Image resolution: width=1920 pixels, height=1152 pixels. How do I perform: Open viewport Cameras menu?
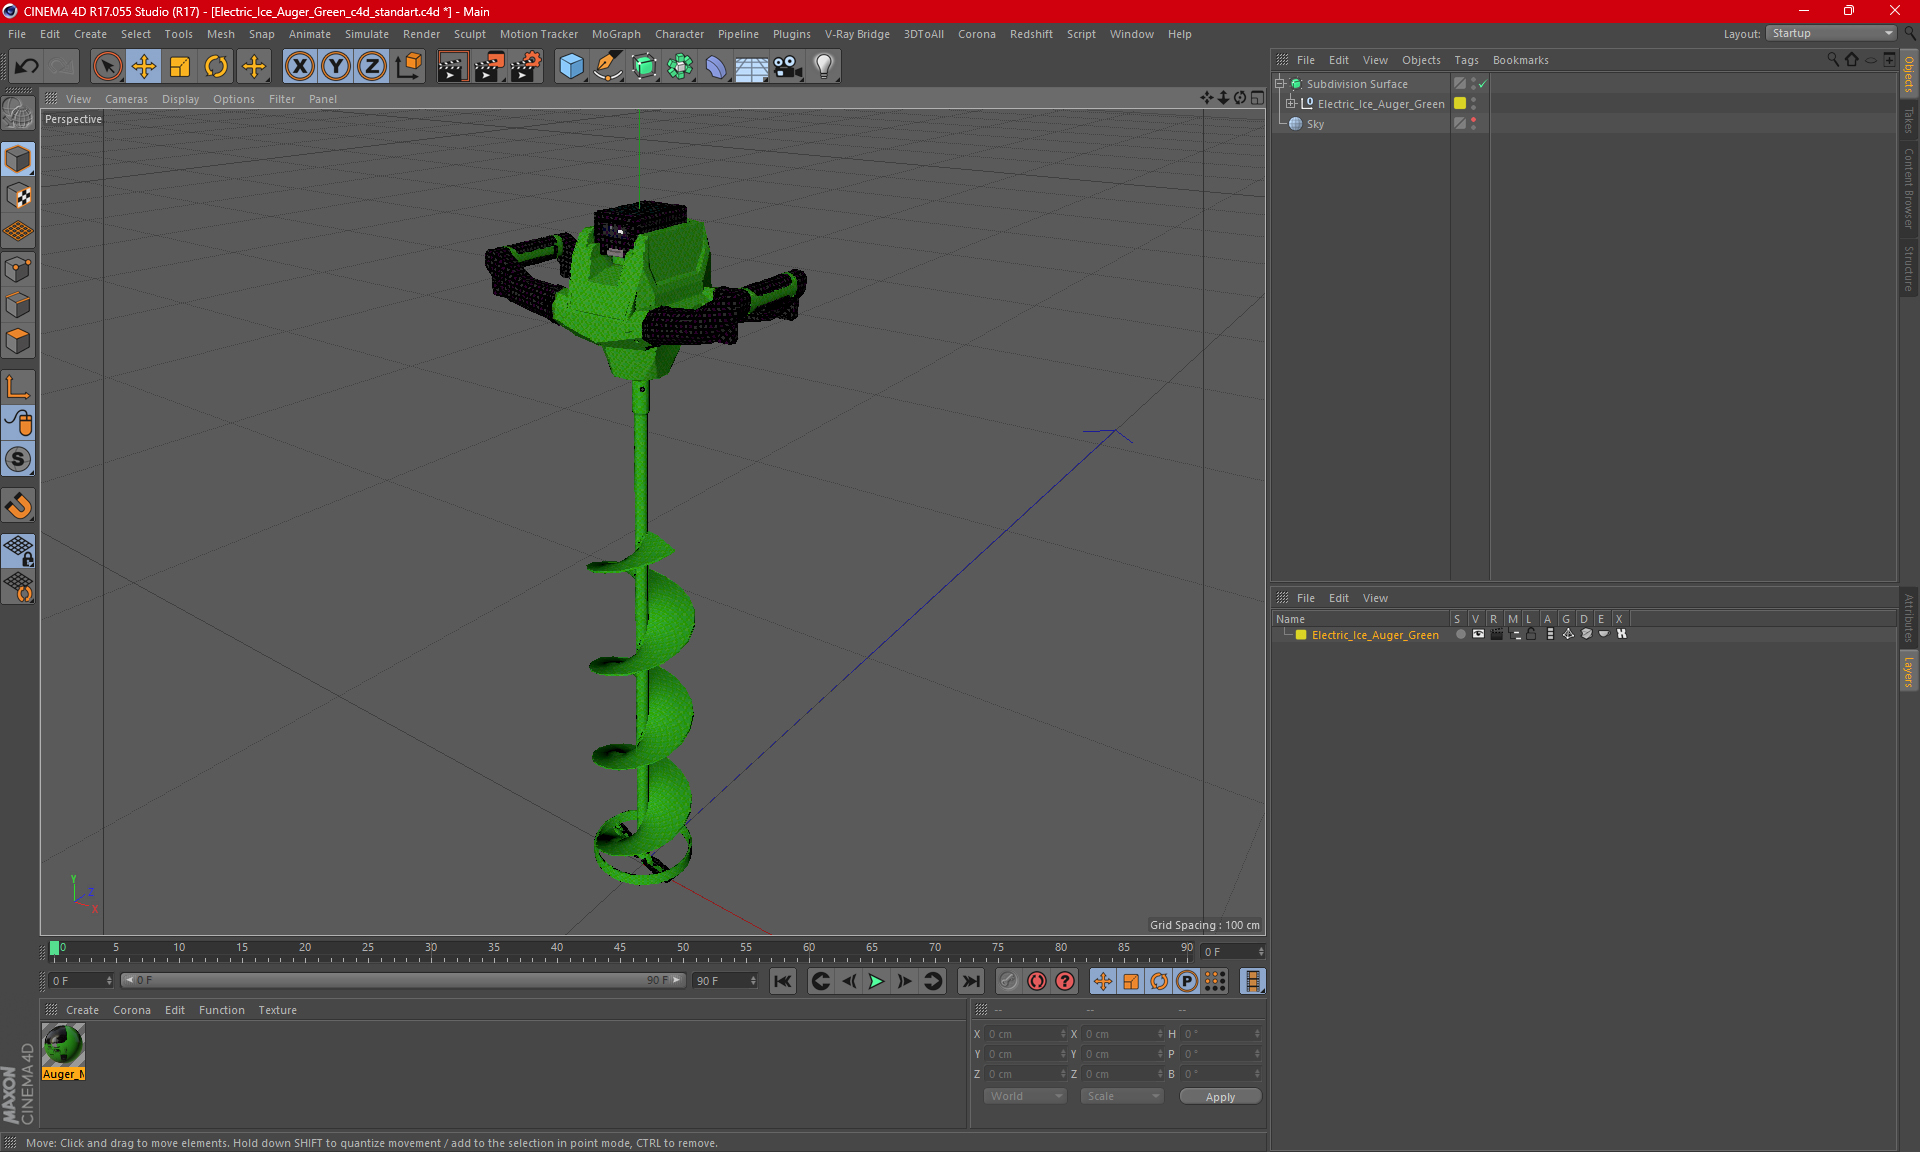tap(126, 99)
